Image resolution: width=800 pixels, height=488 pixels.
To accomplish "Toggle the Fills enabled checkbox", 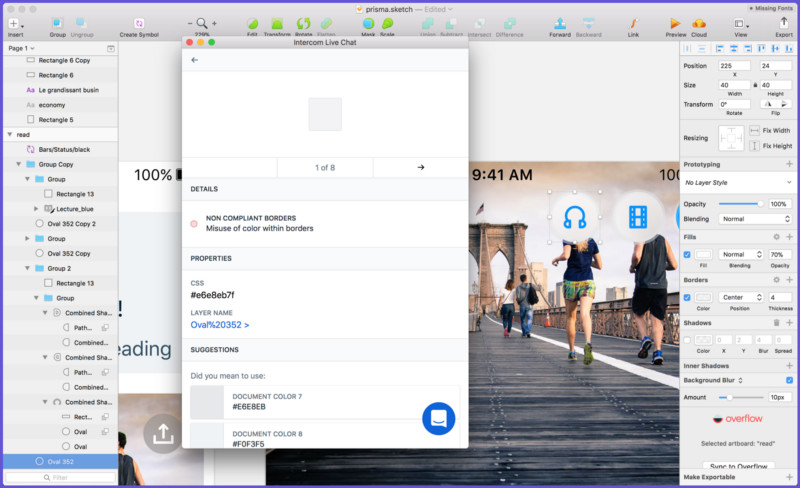I will [687, 254].
